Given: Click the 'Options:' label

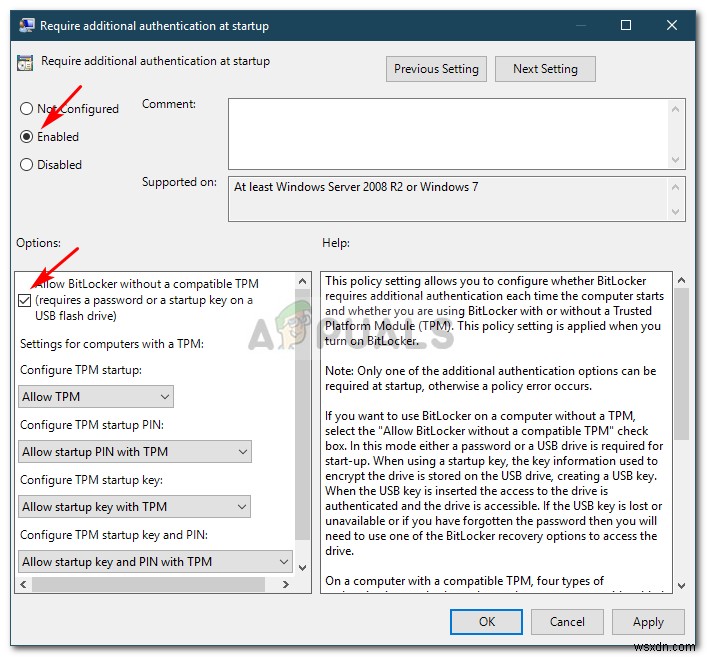Looking at the screenshot, I should click(38, 243).
